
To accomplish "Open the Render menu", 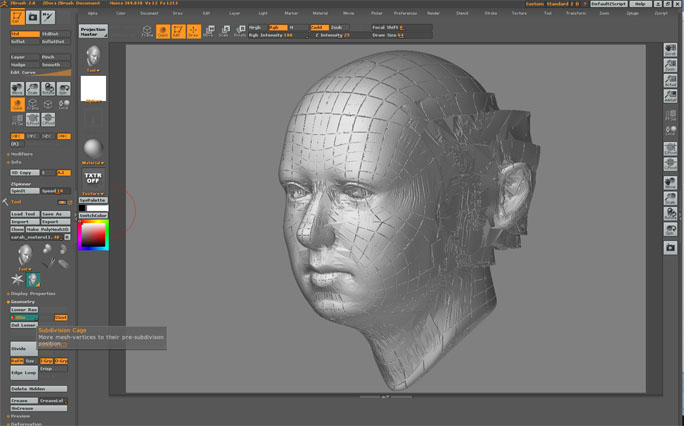I will pos(433,14).
